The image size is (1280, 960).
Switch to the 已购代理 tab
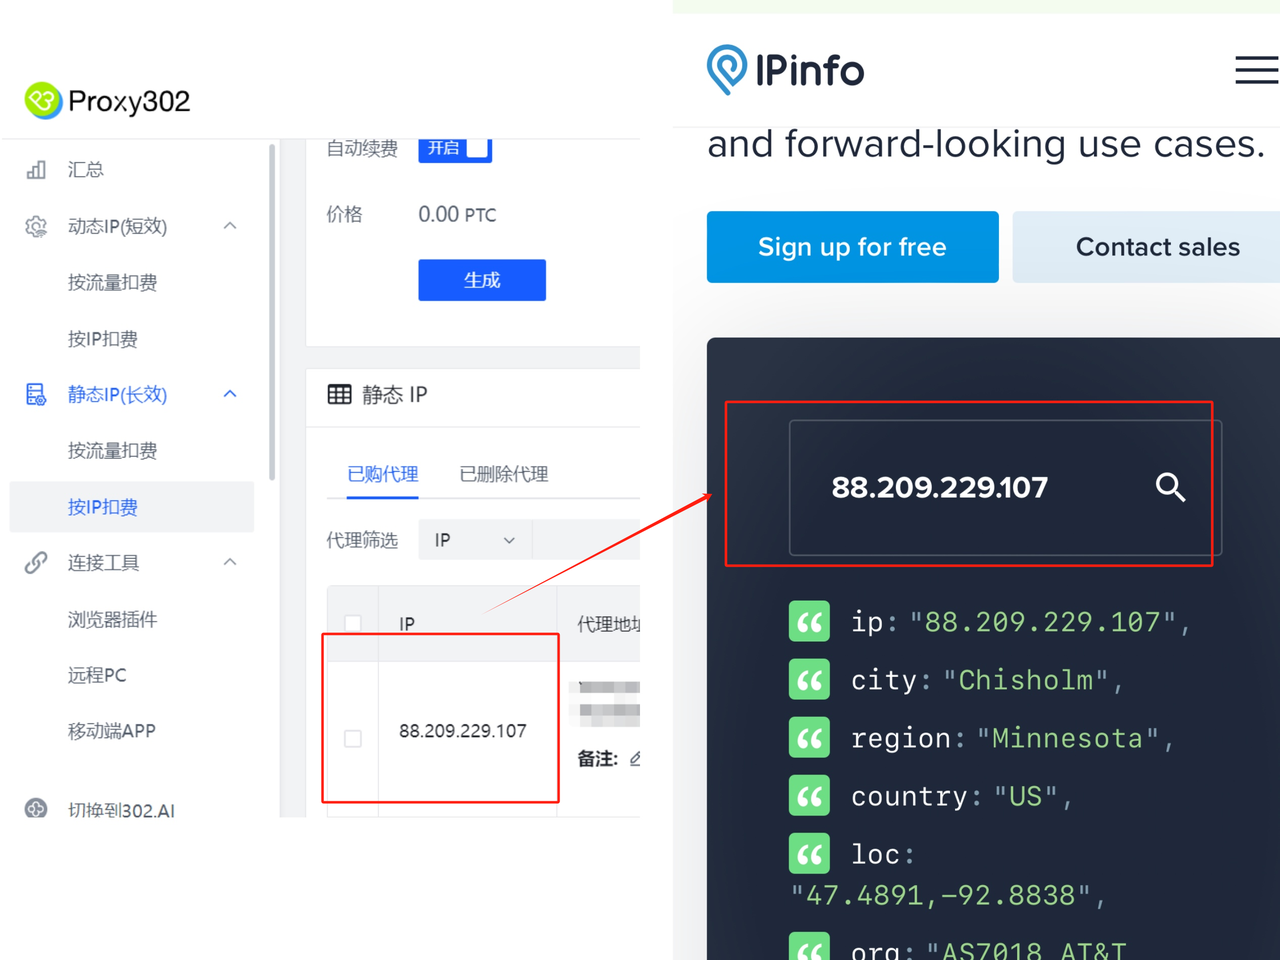[x=382, y=474]
